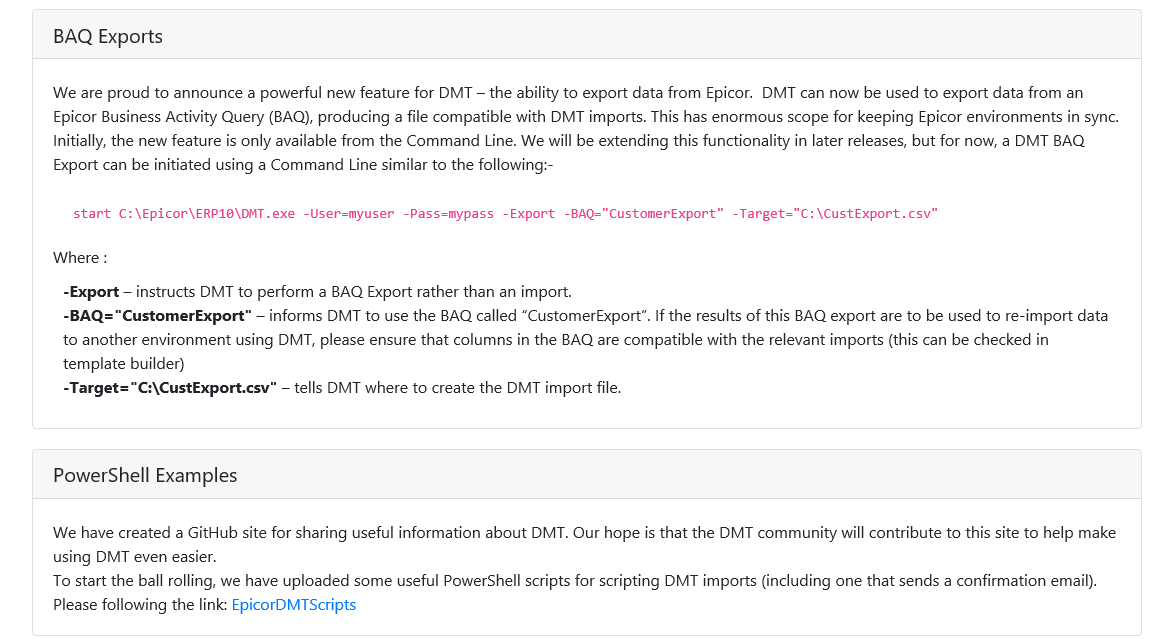Click the word start in the command line
The width and height of the screenshot is (1159, 639).
point(92,214)
